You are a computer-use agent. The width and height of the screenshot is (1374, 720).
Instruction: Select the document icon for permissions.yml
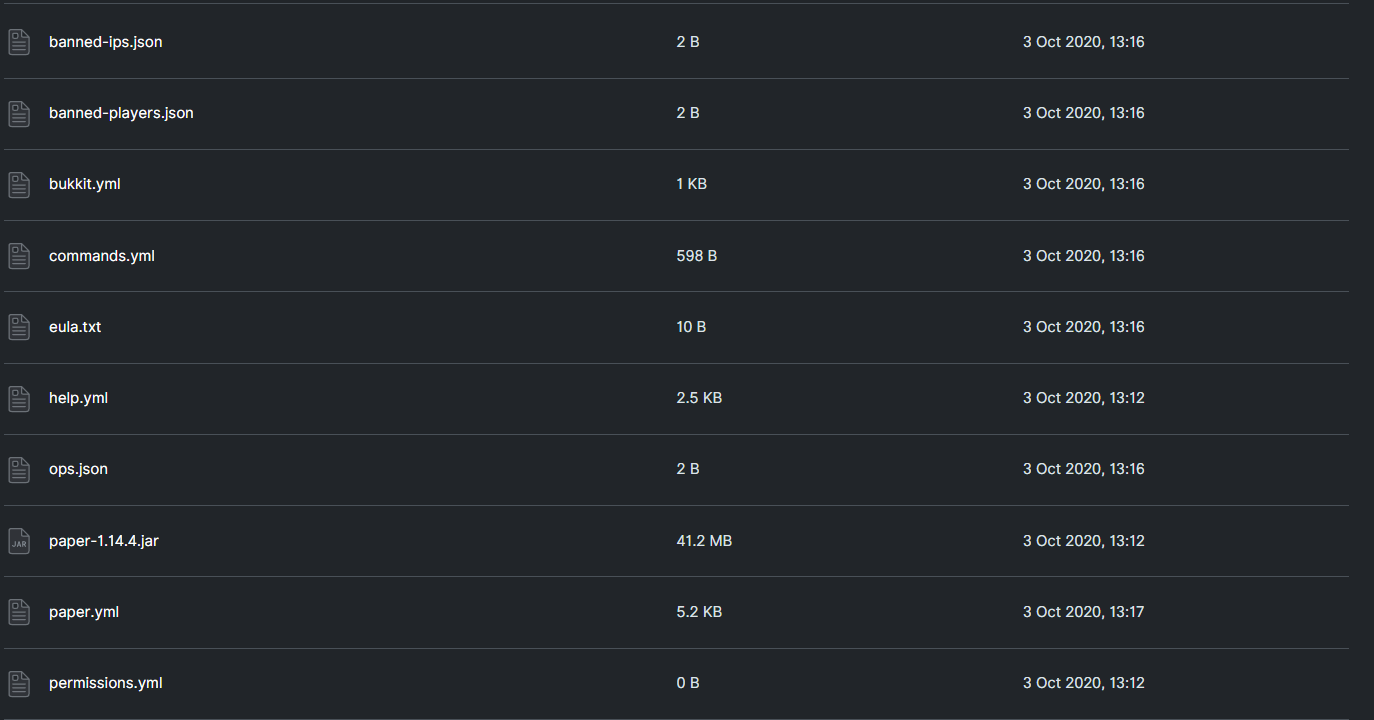click(x=19, y=683)
